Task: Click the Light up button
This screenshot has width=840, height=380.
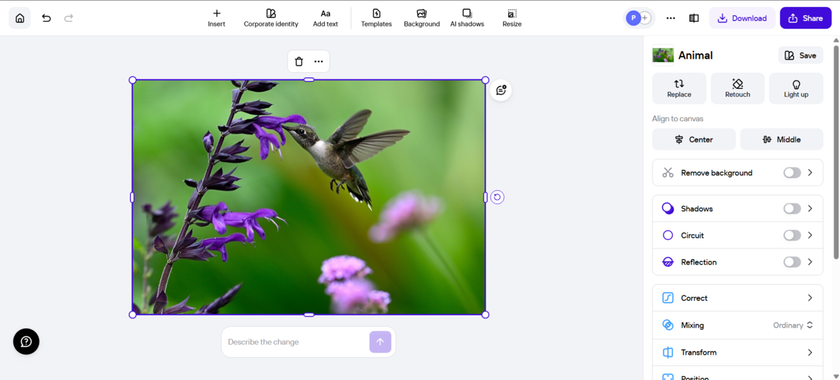Action: point(796,88)
